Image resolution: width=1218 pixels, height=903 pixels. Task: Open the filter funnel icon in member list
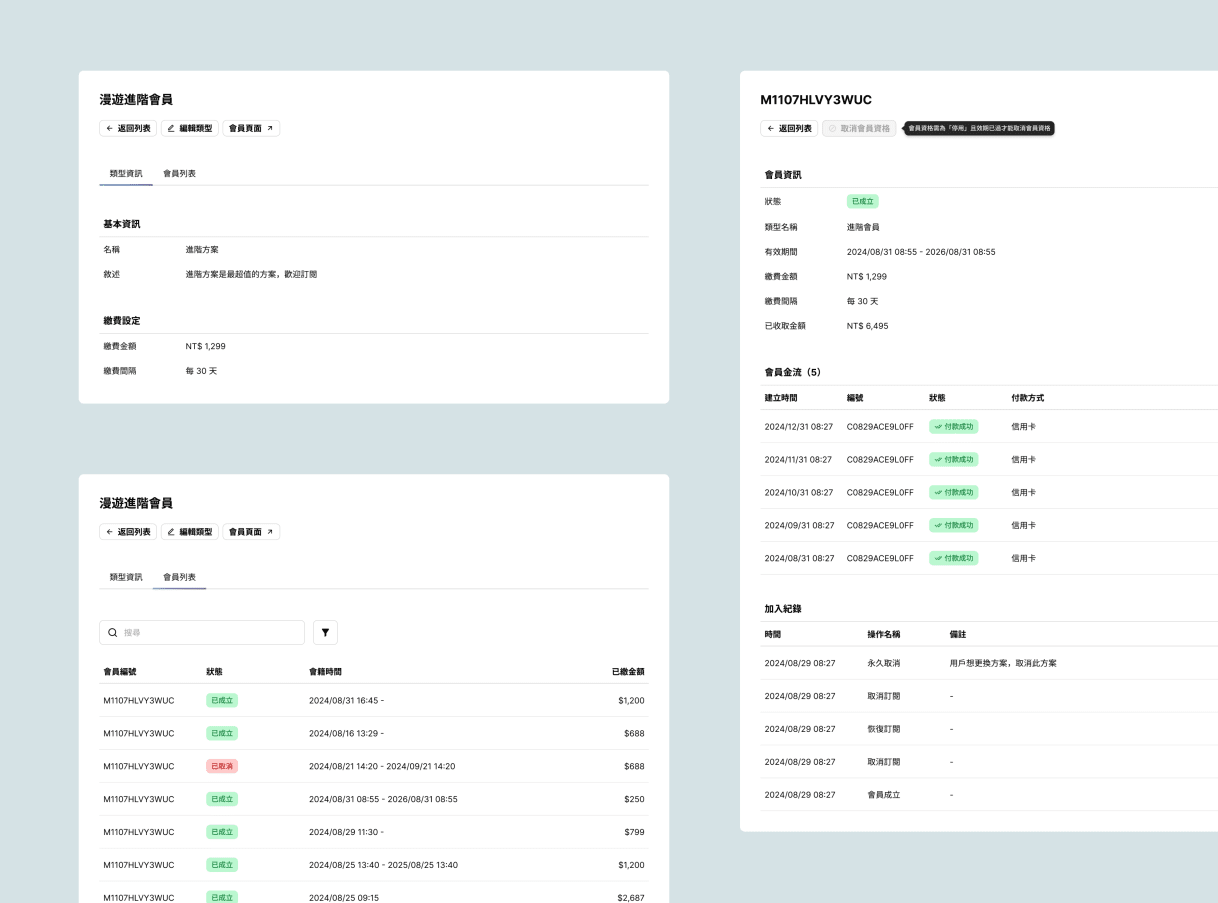point(325,632)
